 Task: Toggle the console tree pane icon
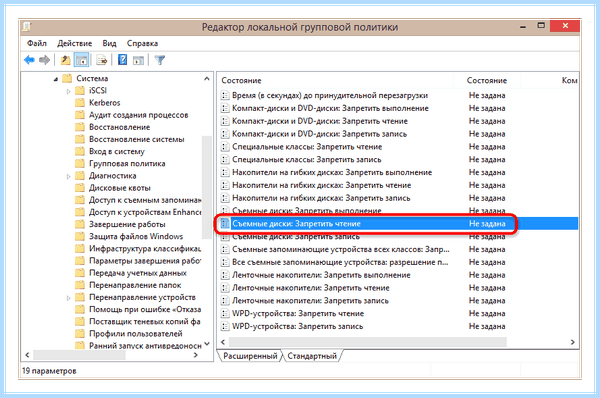(x=82, y=60)
